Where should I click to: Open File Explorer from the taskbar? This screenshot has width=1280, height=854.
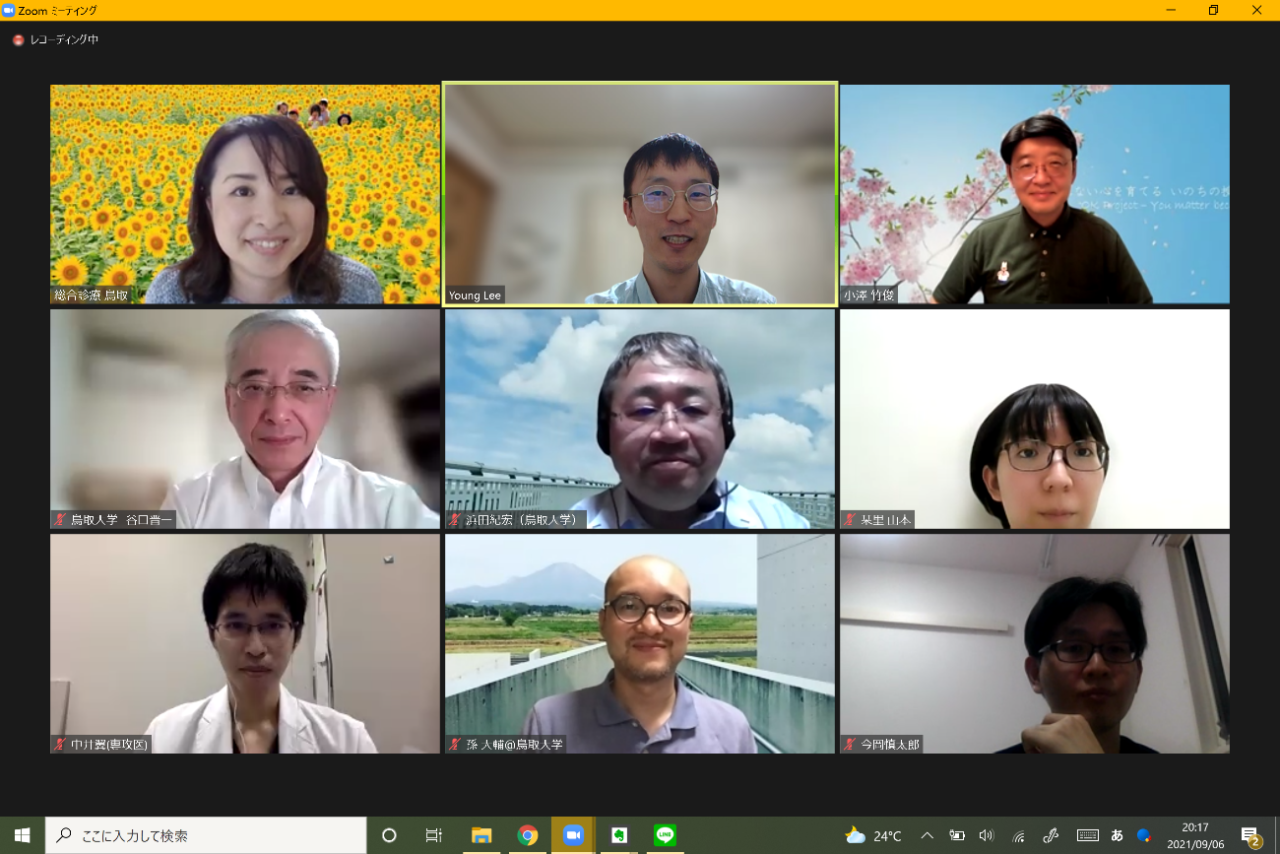[482, 835]
